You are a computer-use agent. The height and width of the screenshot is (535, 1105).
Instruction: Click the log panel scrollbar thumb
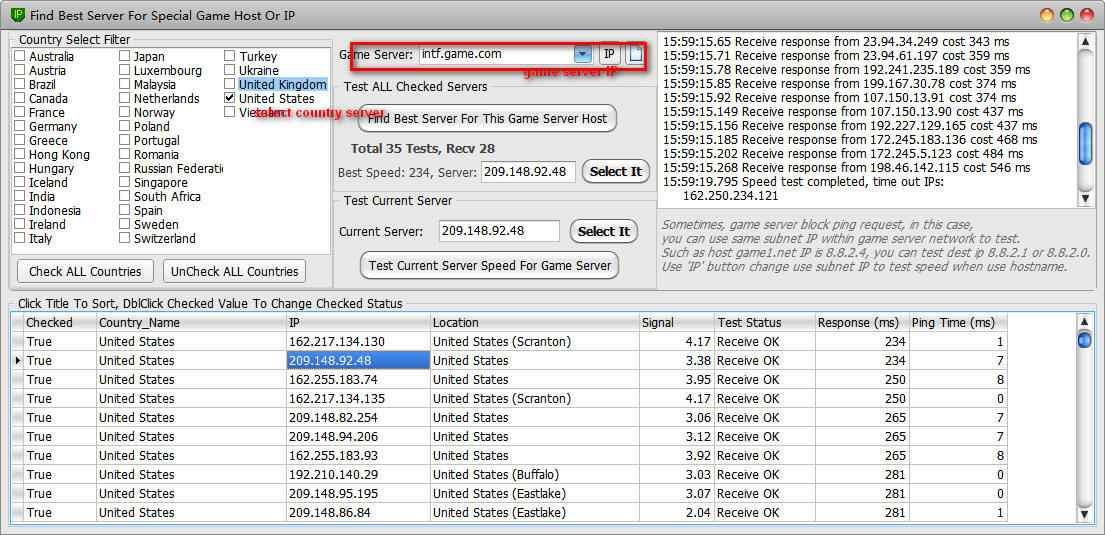tap(1085, 142)
